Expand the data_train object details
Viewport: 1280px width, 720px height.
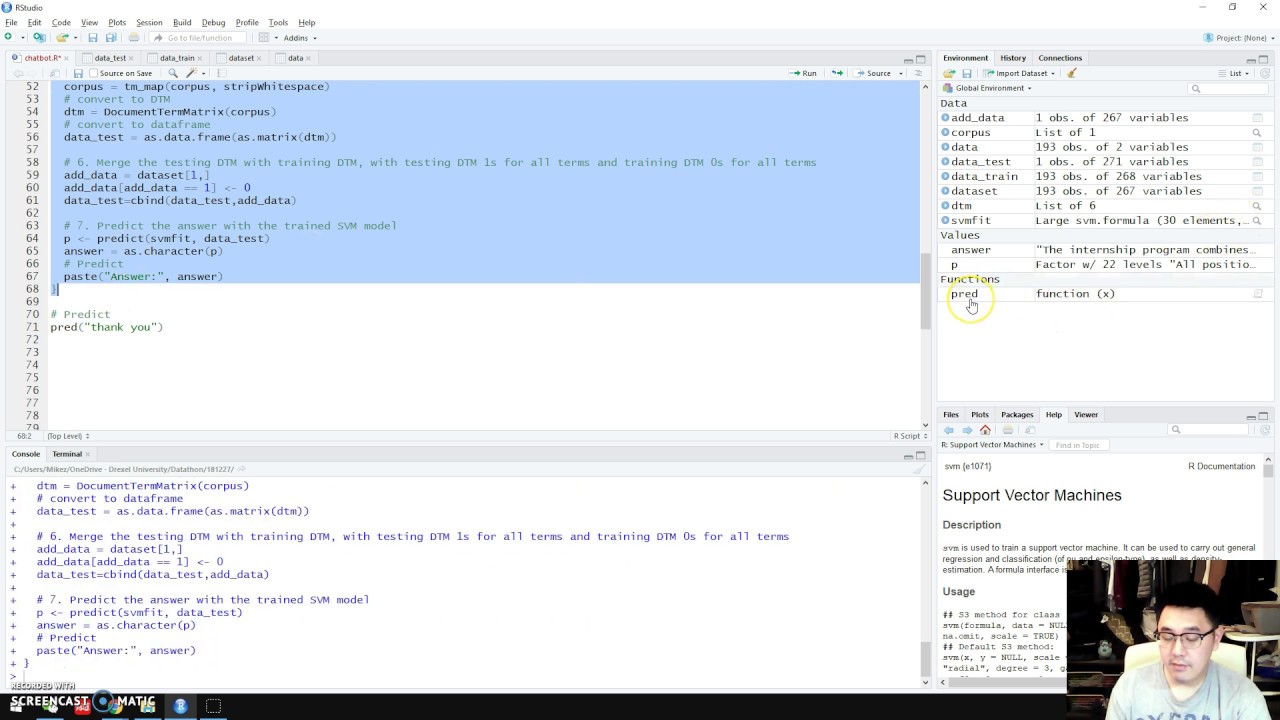tap(945, 176)
